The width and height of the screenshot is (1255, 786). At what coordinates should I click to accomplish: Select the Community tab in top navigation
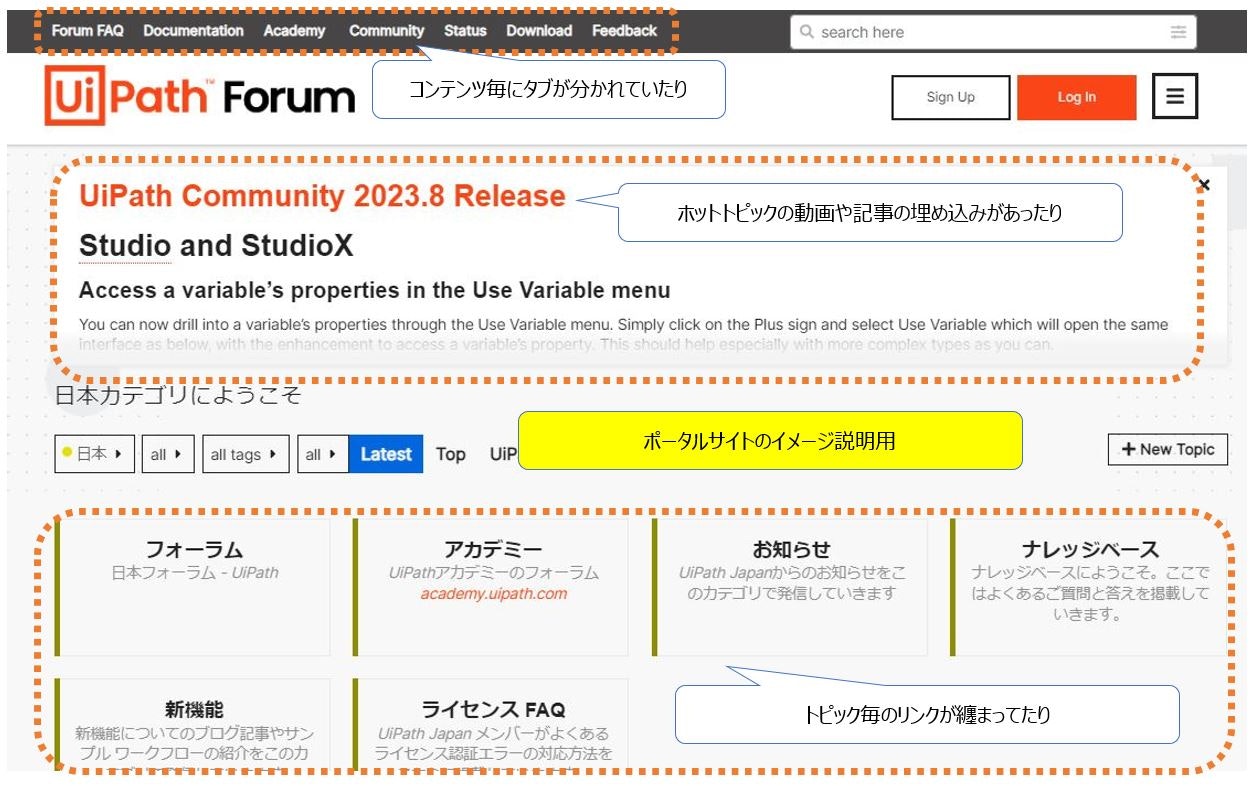pos(386,31)
